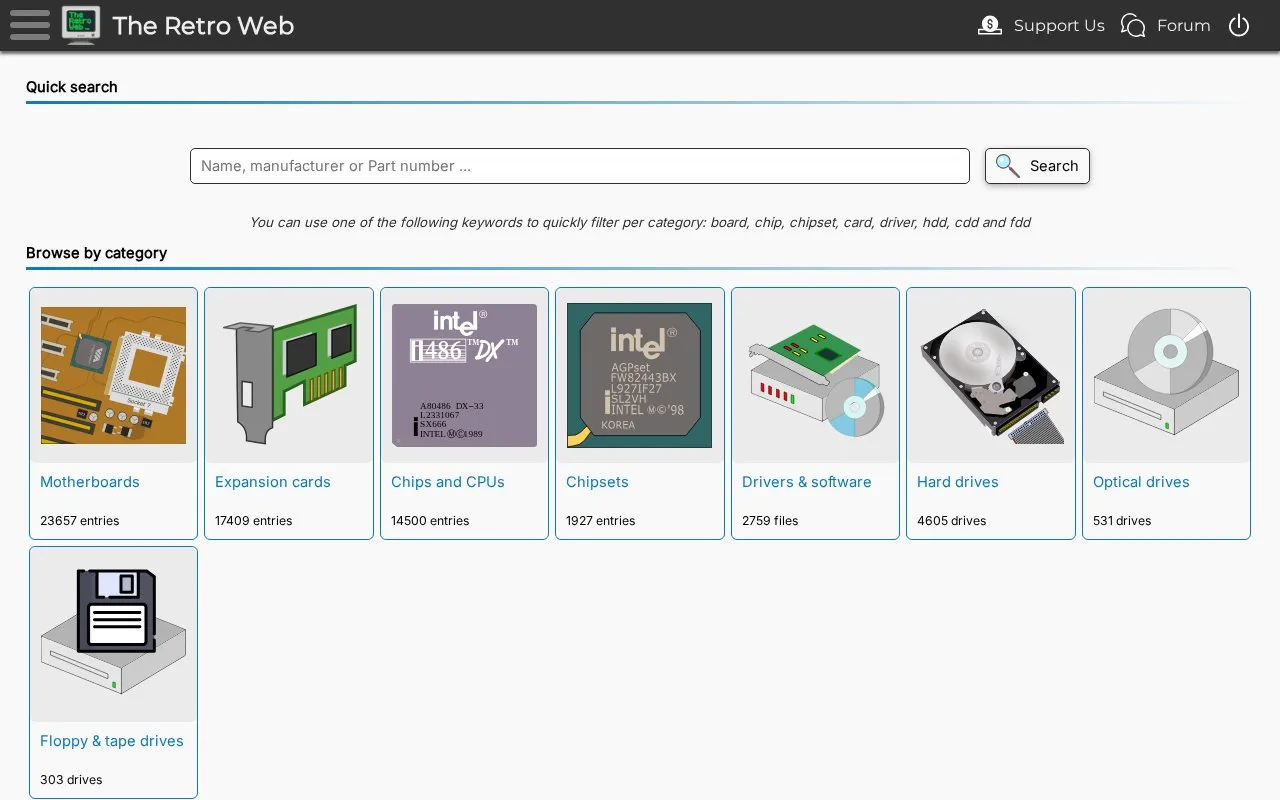Browse the Chipsets link
1280x800 pixels.
point(597,482)
